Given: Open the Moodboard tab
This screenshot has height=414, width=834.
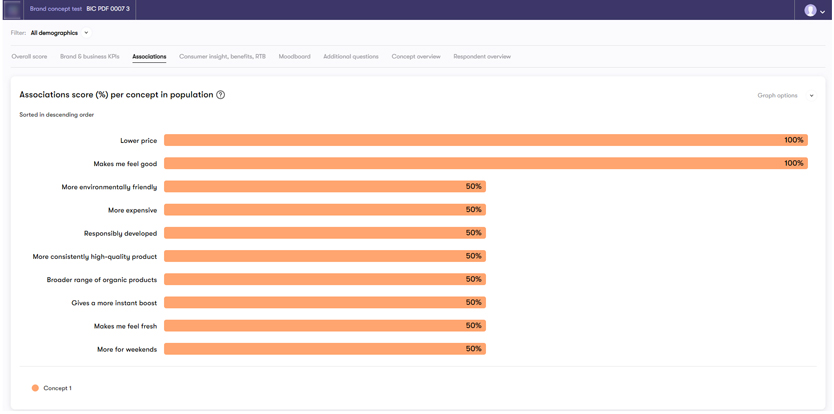Looking at the screenshot, I should pyautogui.click(x=294, y=57).
